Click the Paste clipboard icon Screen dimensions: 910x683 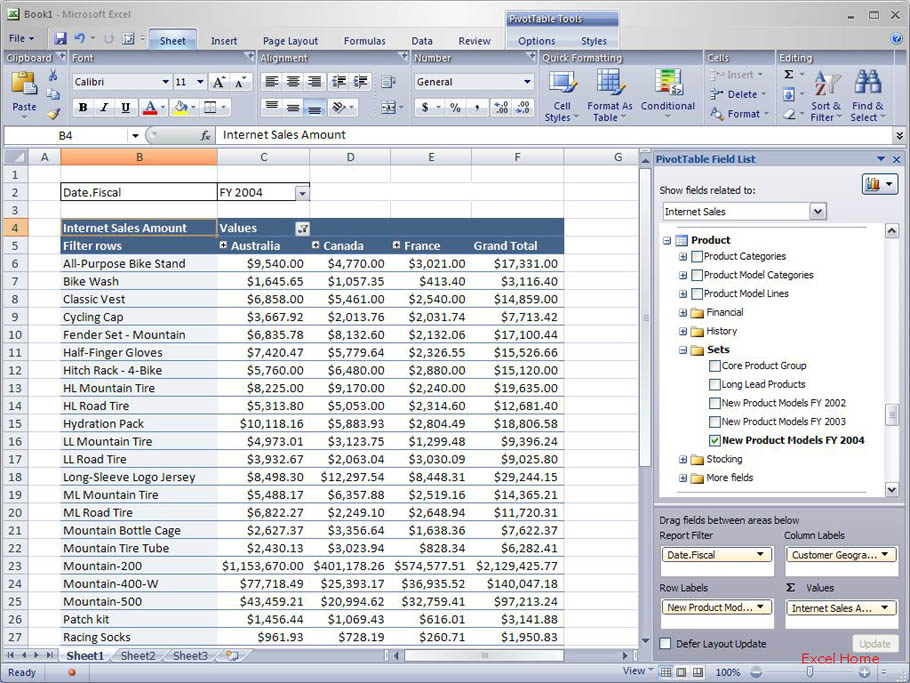pyautogui.click(x=24, y=83)
